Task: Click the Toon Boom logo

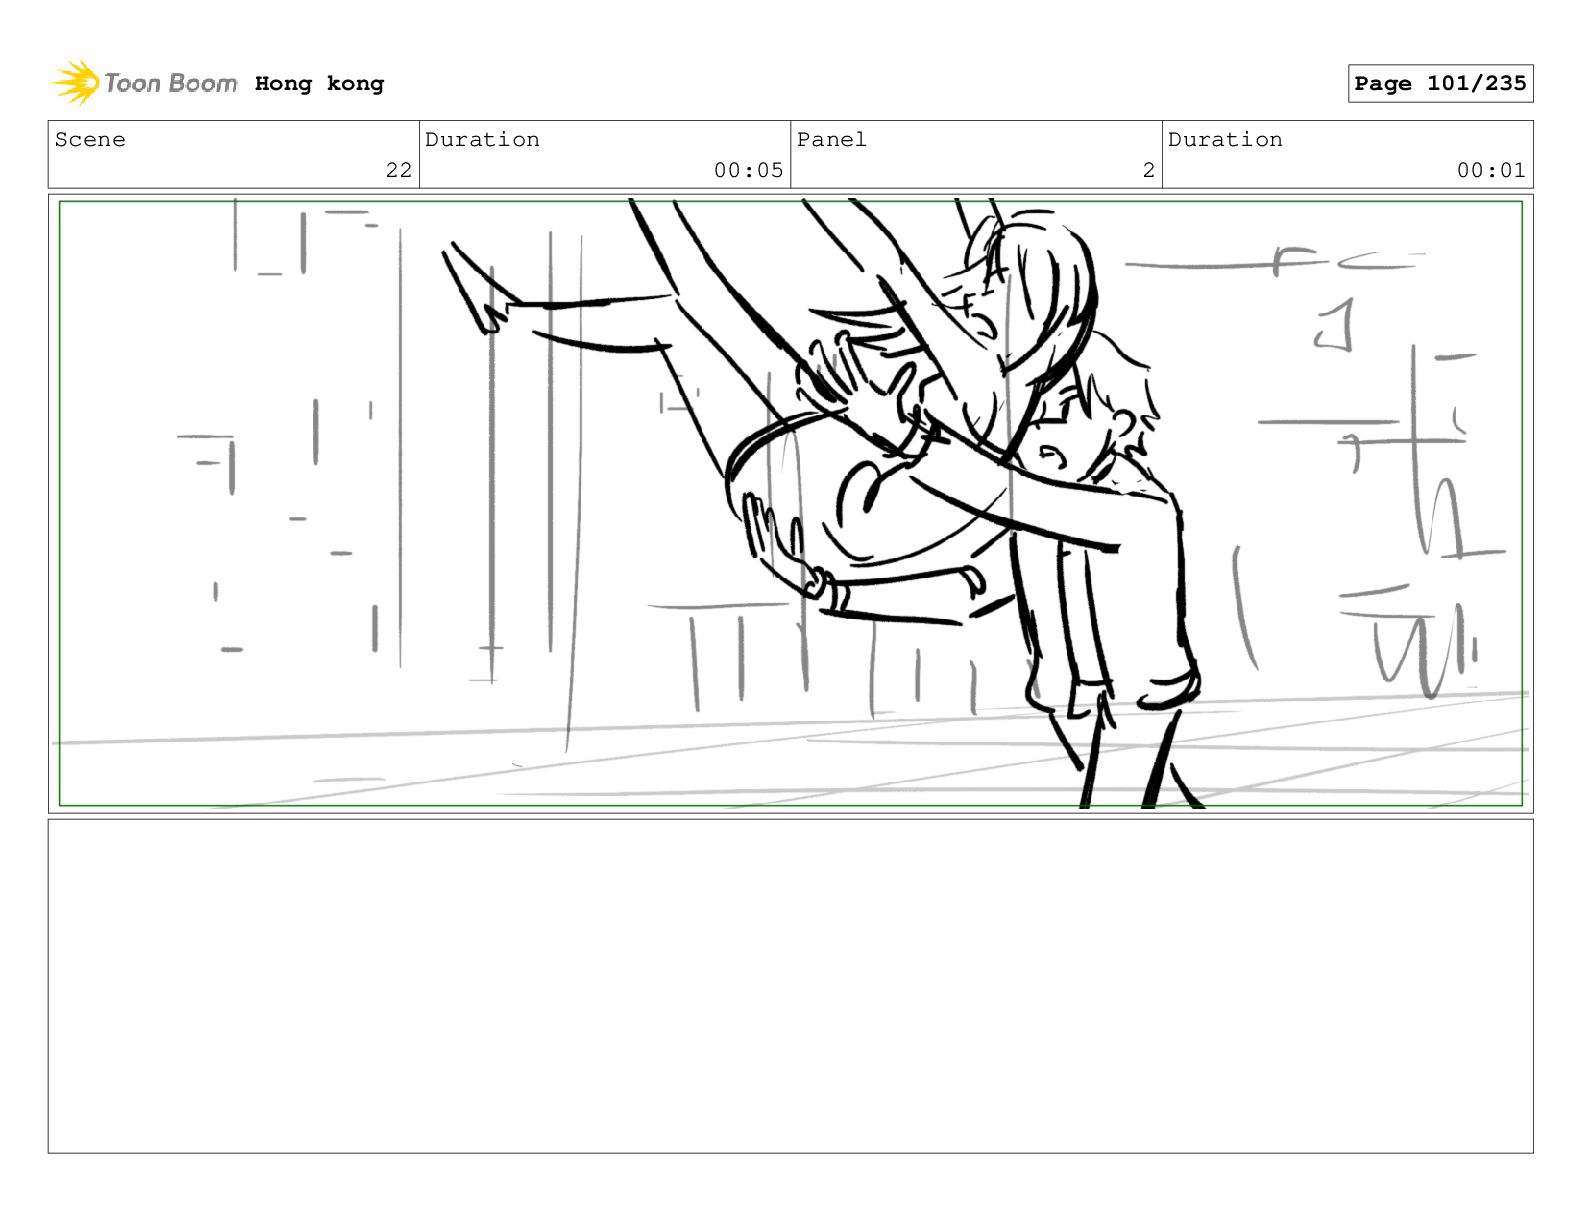Action: coord(145,83)
